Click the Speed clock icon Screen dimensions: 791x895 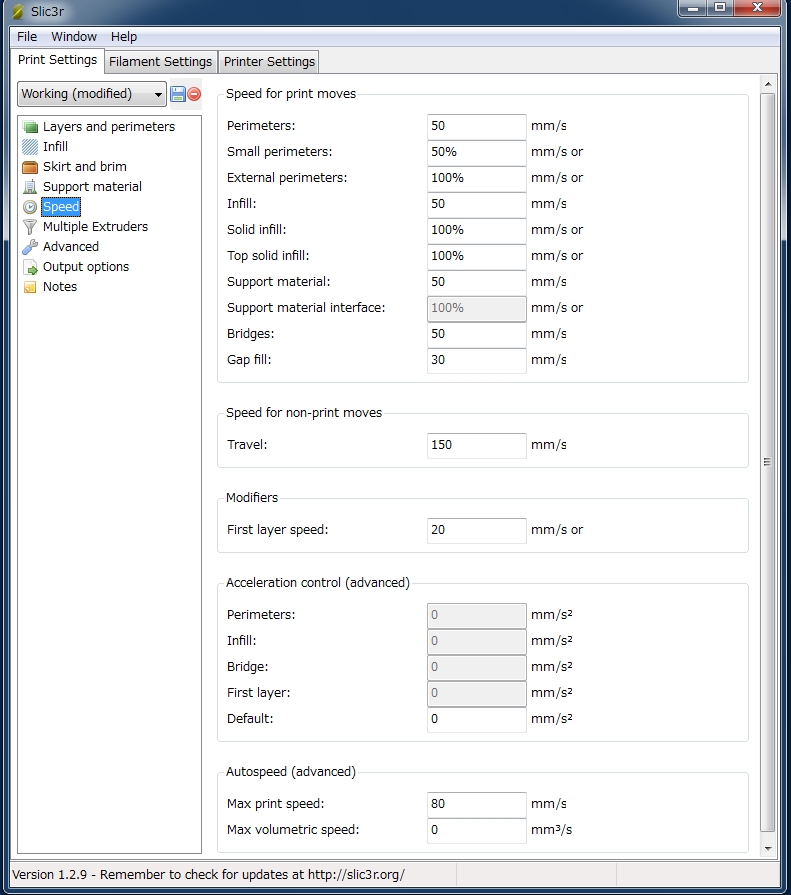point(30,207)
